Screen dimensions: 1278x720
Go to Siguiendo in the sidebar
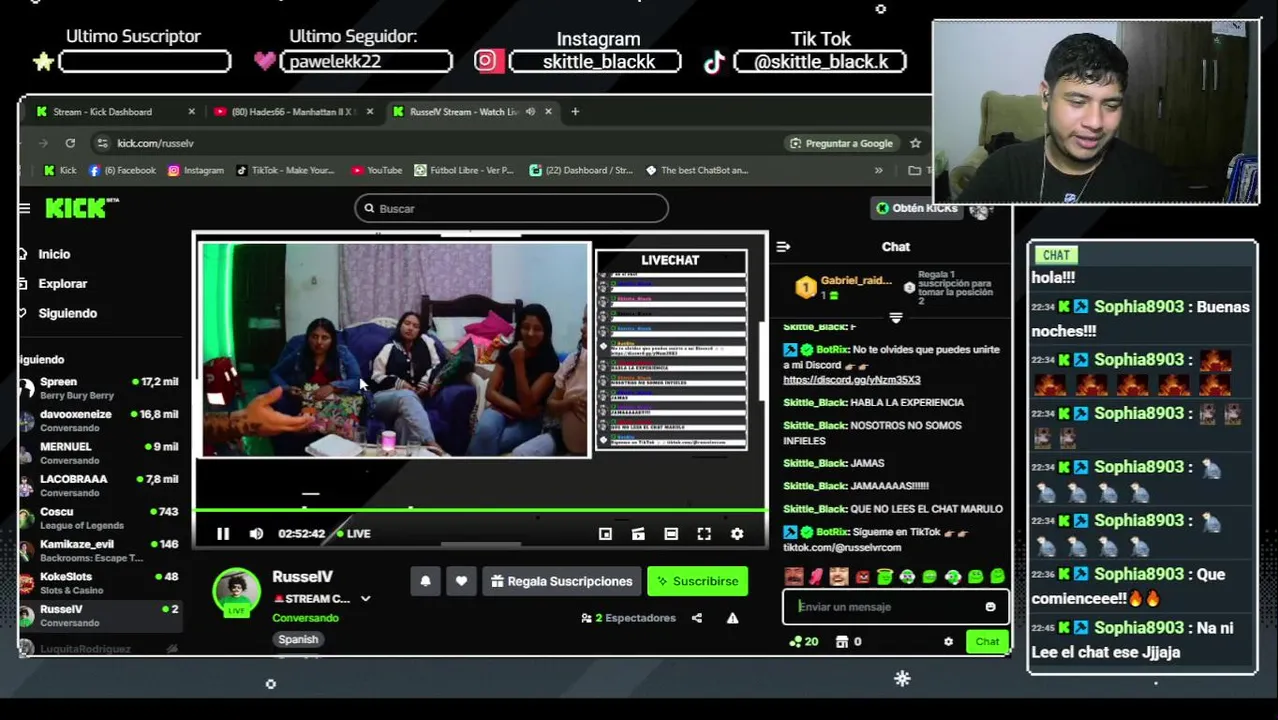pyautogui.click(x=67, y=313)
